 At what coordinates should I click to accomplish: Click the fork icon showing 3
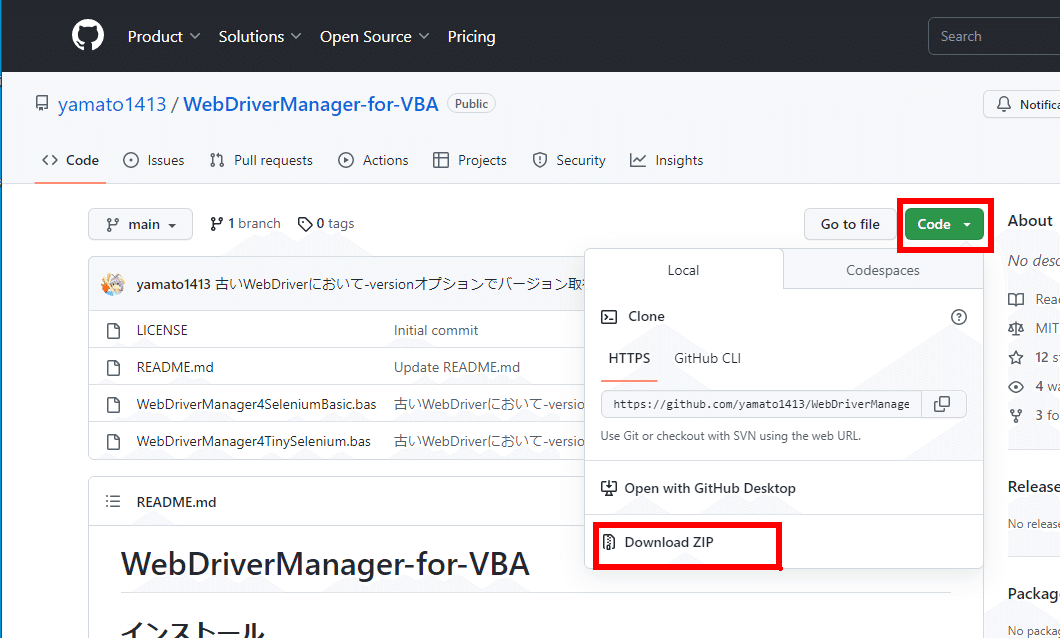1016,416
